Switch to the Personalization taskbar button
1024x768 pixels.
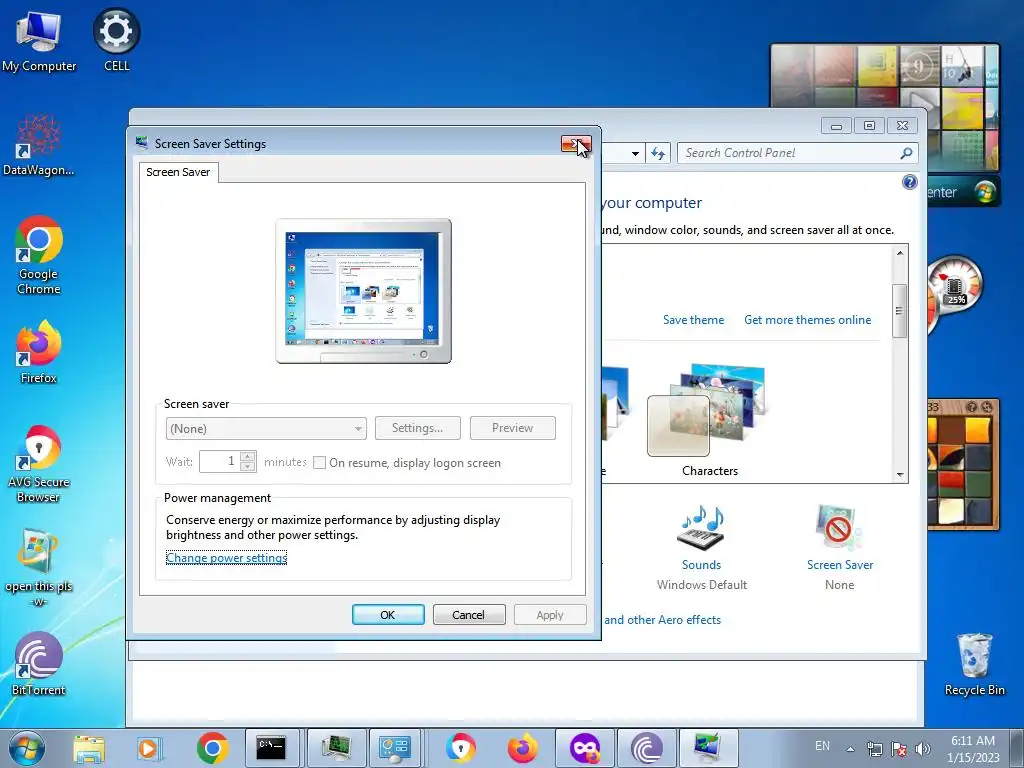coord(708,748)
